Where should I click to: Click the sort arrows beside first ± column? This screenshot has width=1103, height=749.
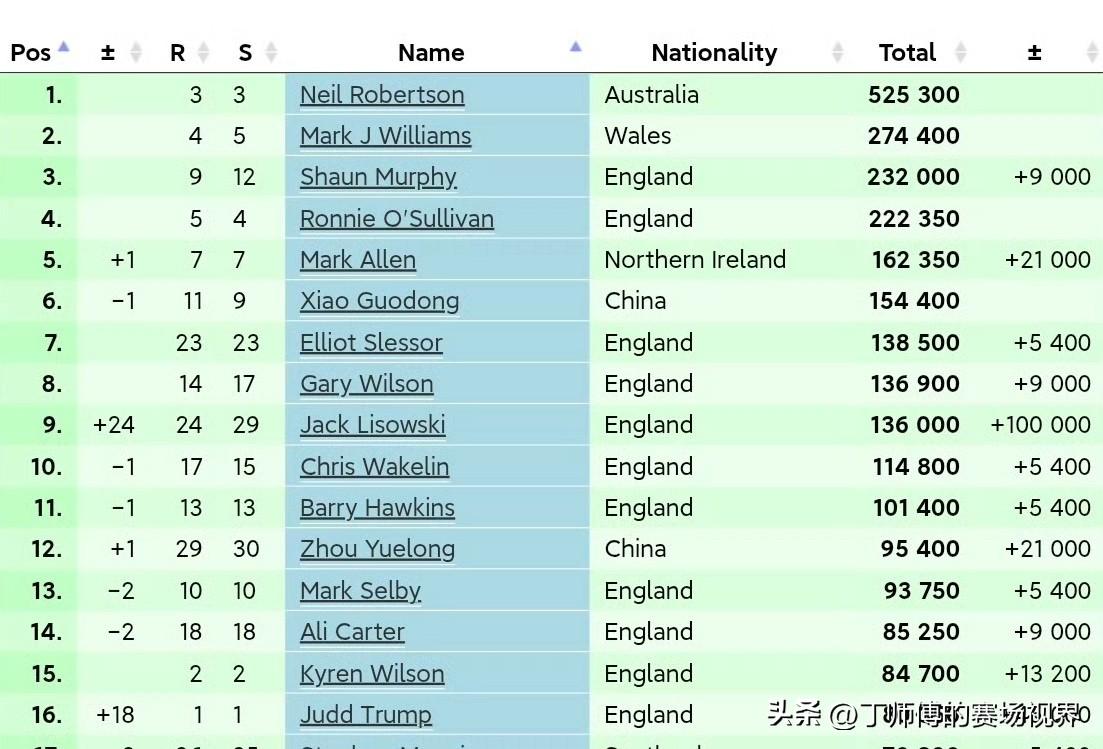pyautogui.click(x=136, y=52)
